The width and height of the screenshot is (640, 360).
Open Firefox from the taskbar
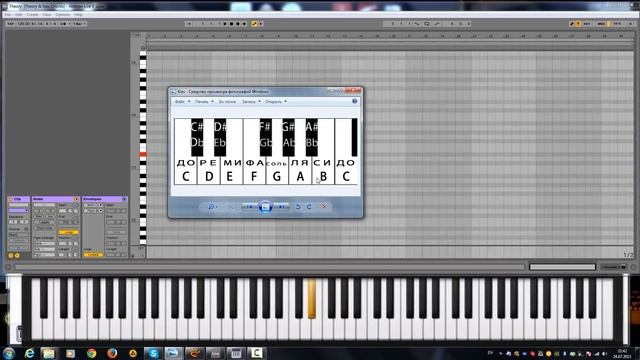(112, 353)
